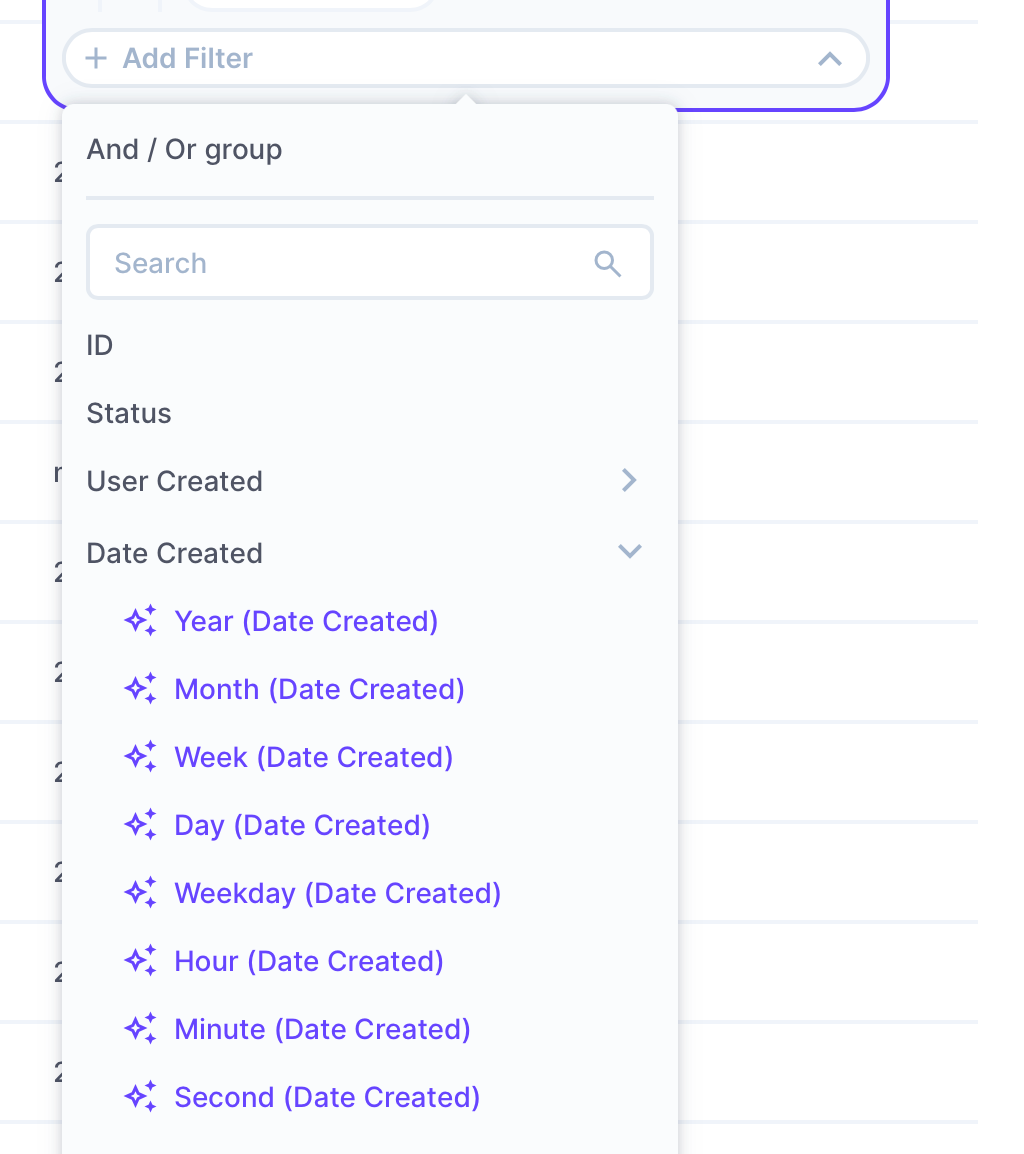Click the sparkle icon beside Year (Date Created)
1024x1154 pixels.
[140, 621]
